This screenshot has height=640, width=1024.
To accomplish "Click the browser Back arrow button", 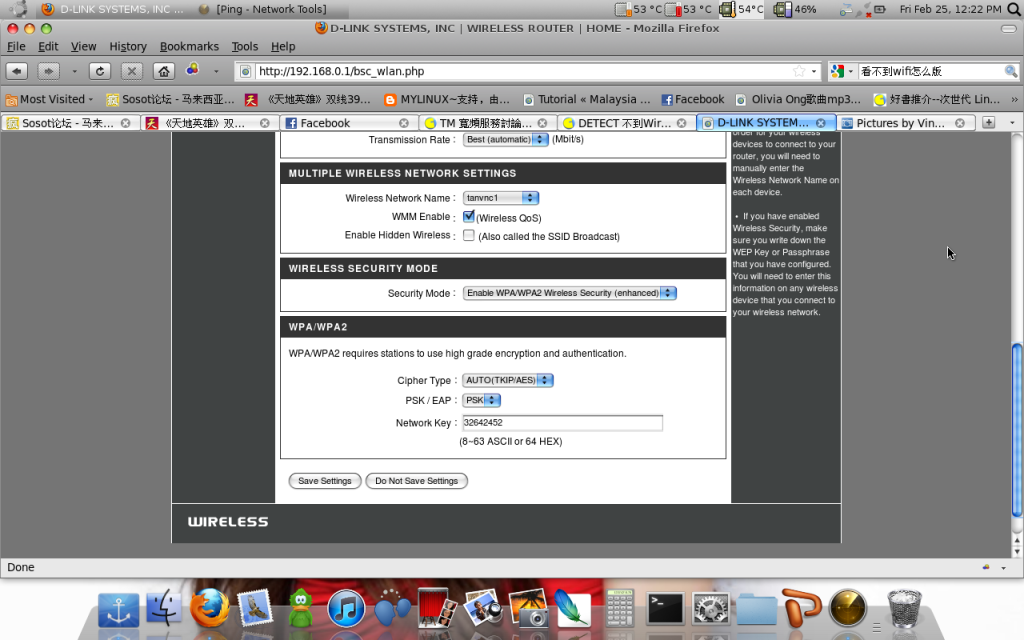I will tap(16, 71).
